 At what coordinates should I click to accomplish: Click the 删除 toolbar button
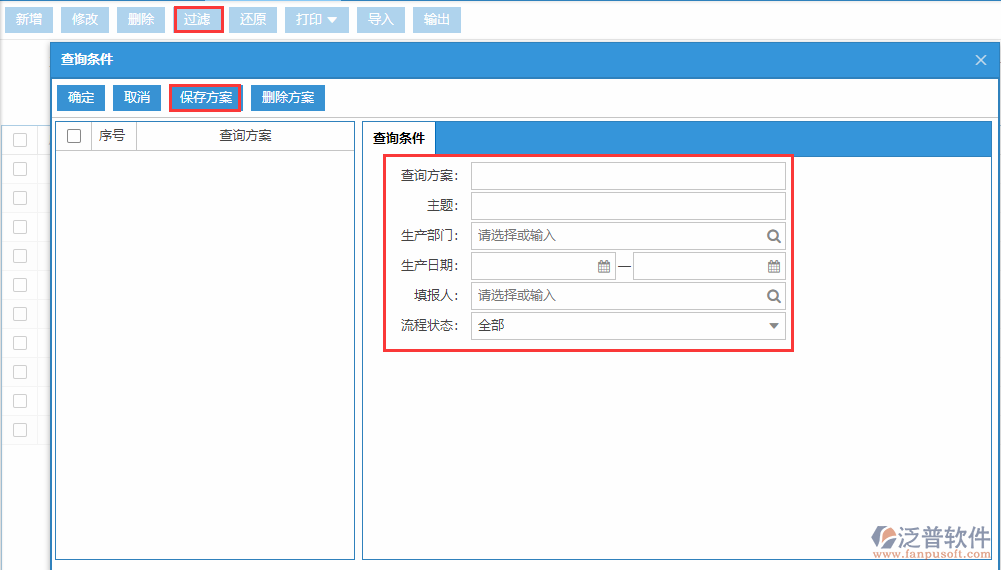pyautogui.click(x=141, y=20)
